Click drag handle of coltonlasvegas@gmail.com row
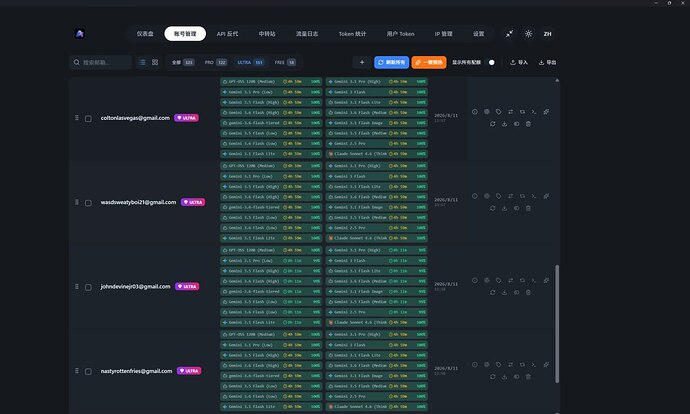690x414 pixels. (x=77, y=118)
